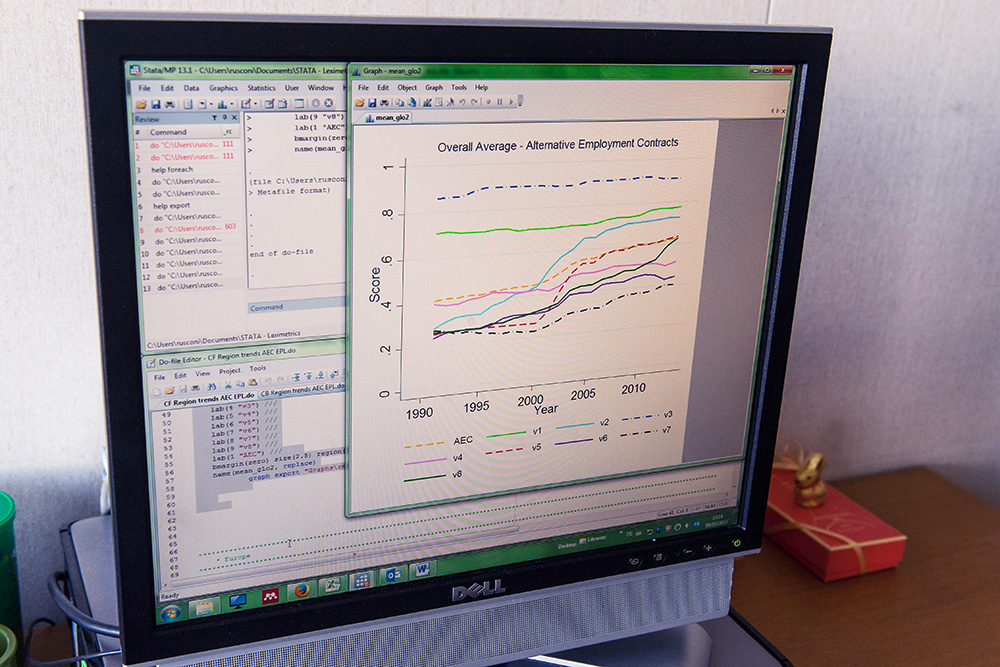Pause recording icon in Graph window toolbar

(x=499, y=102)
